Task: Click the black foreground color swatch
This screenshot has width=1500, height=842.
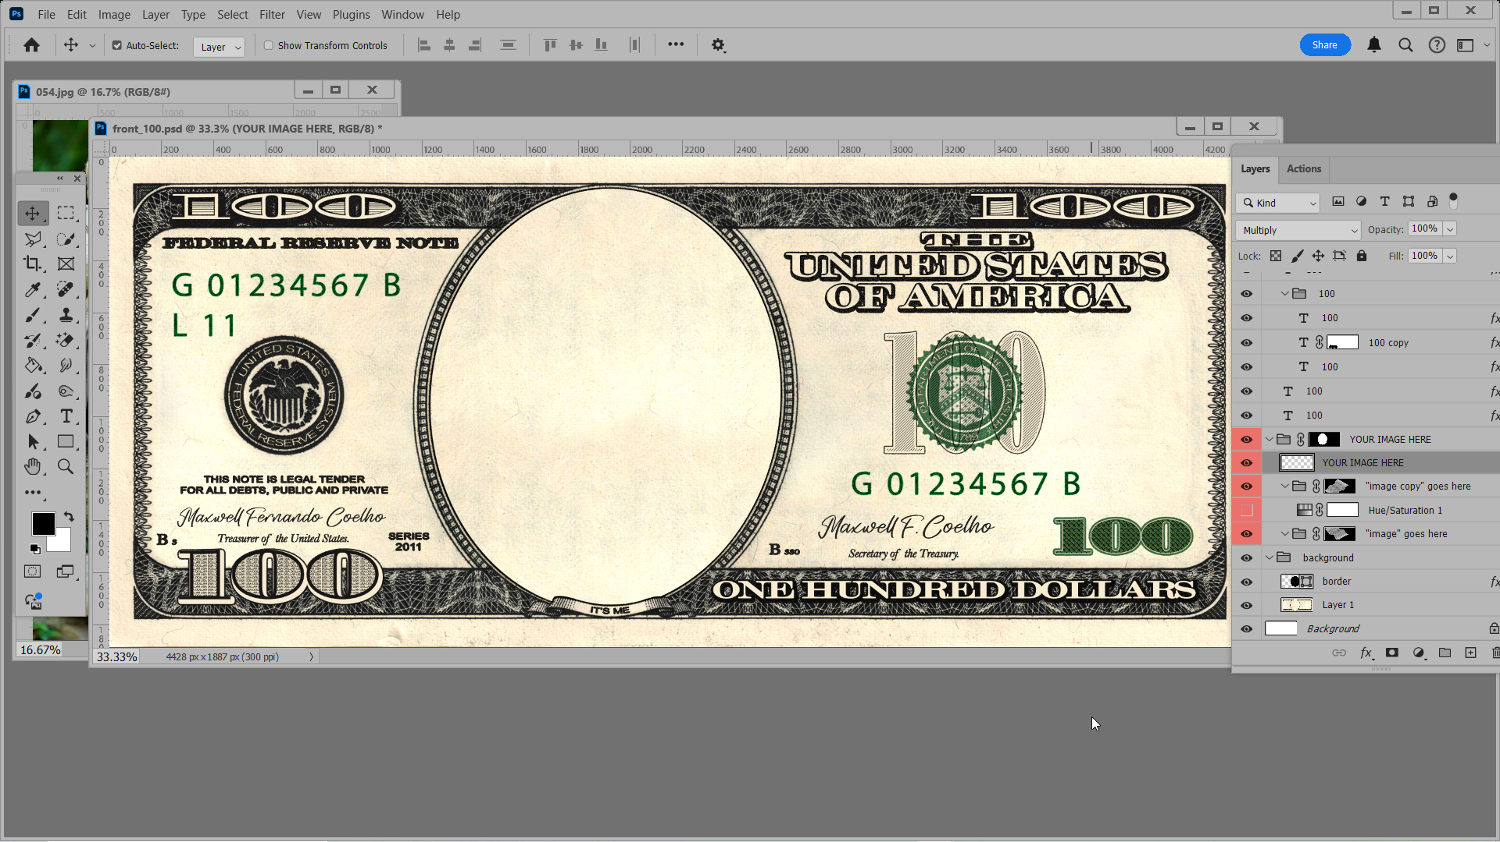Action: [x=43, y=524]
